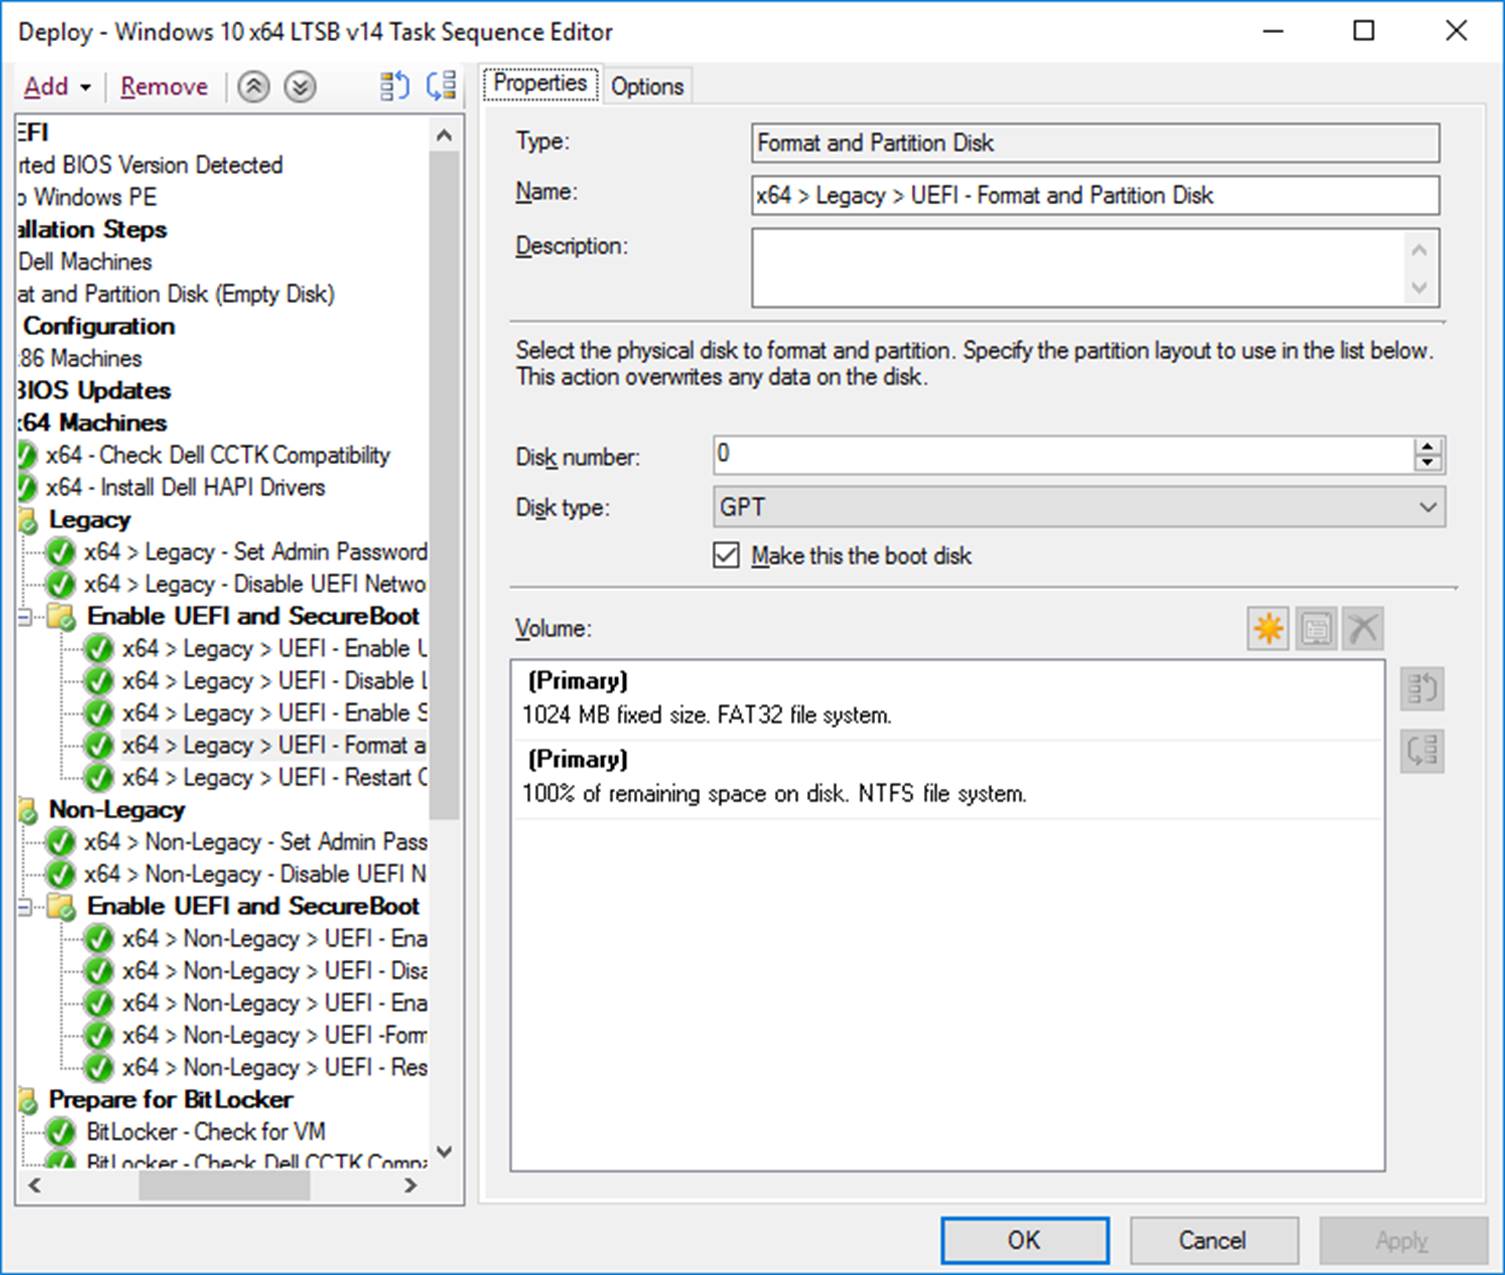
Task: Click the tree scroll down arrow
Action: (x=445, y=1152)
